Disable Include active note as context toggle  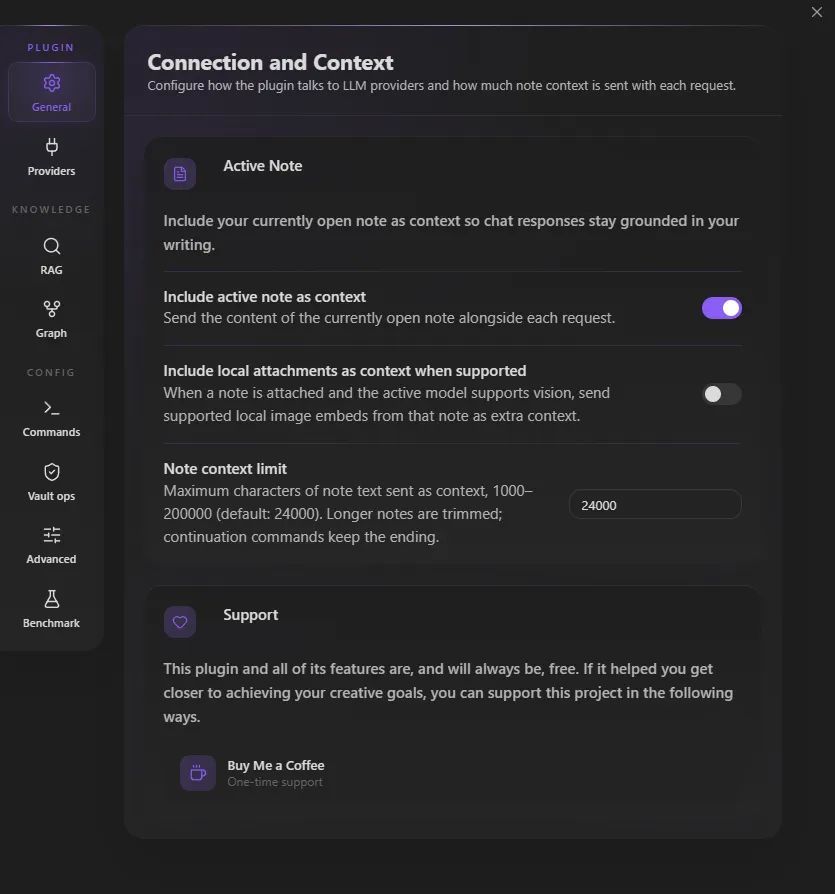[x=722, y=308]
